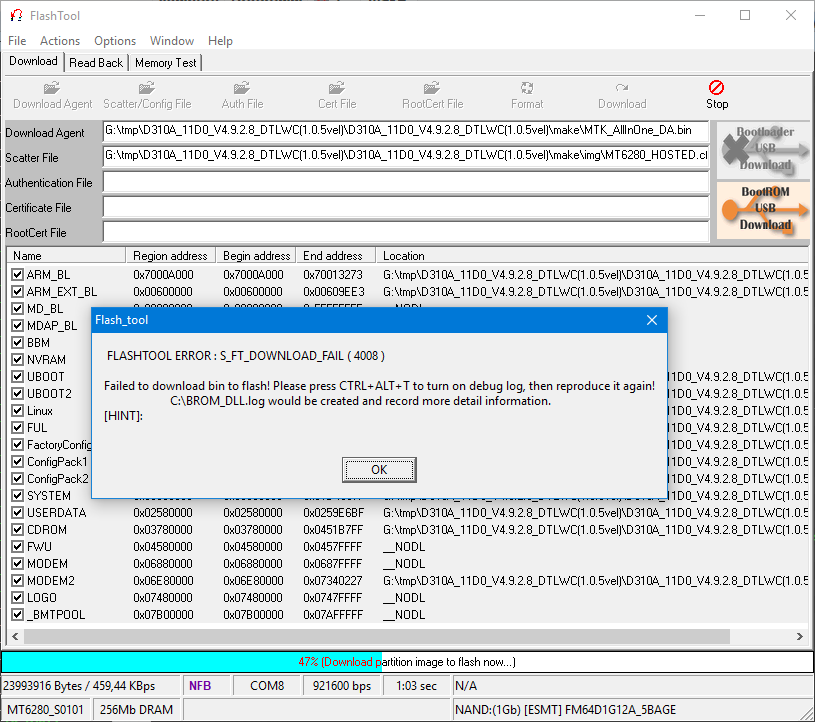
Task: Click the Stop toolbar icon
Action: (716, 89)
